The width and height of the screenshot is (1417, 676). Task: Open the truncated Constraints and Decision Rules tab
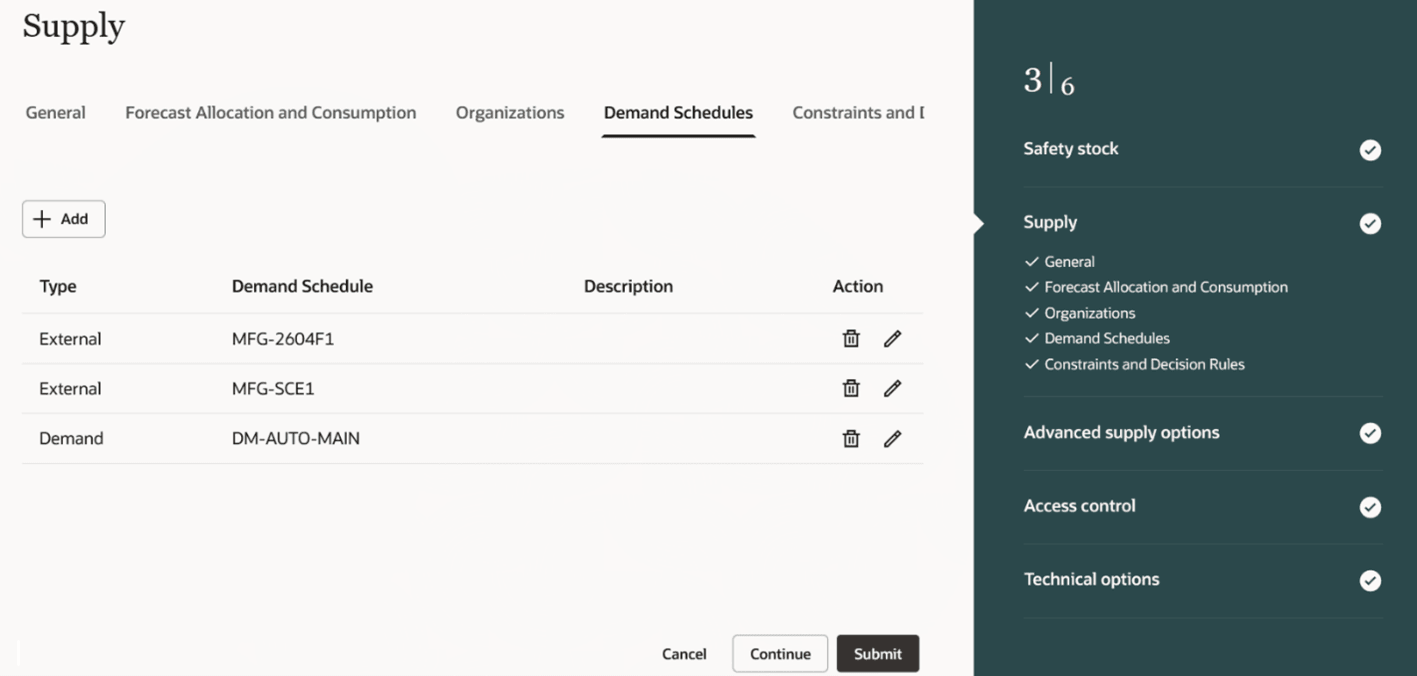point(858,113)
